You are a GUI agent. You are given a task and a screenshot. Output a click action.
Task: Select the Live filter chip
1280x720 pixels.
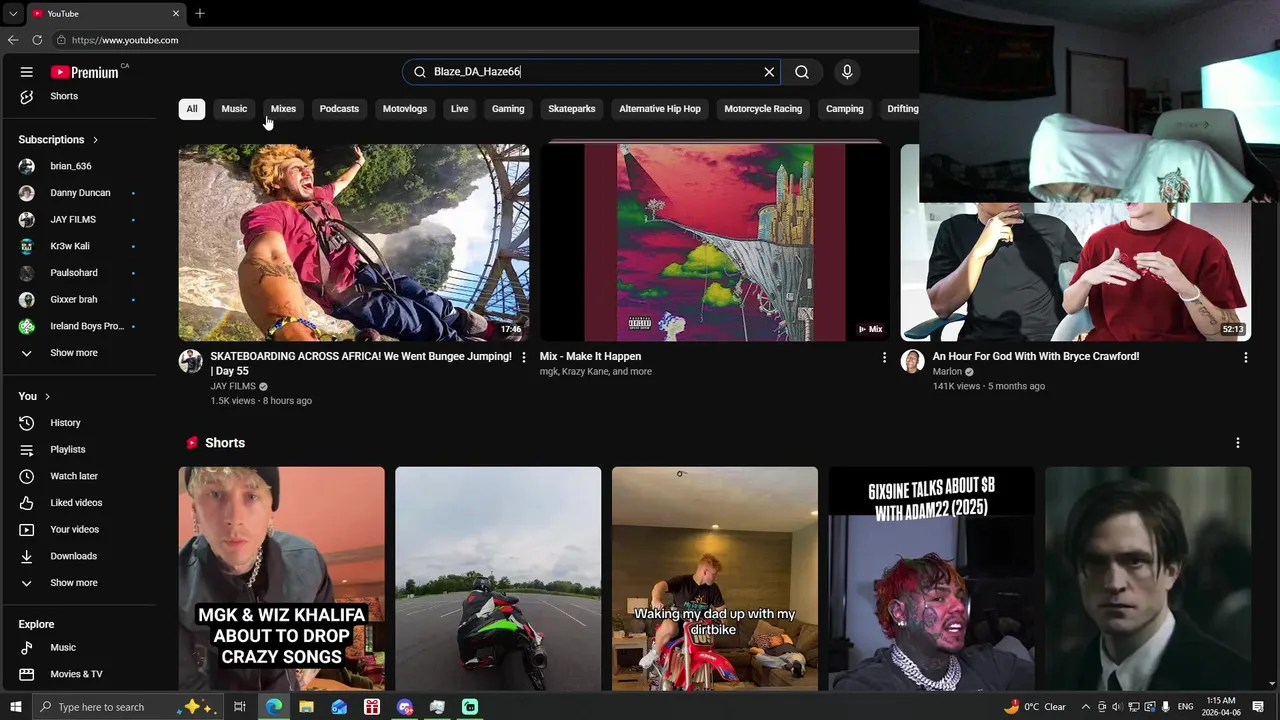pos(459,109)
